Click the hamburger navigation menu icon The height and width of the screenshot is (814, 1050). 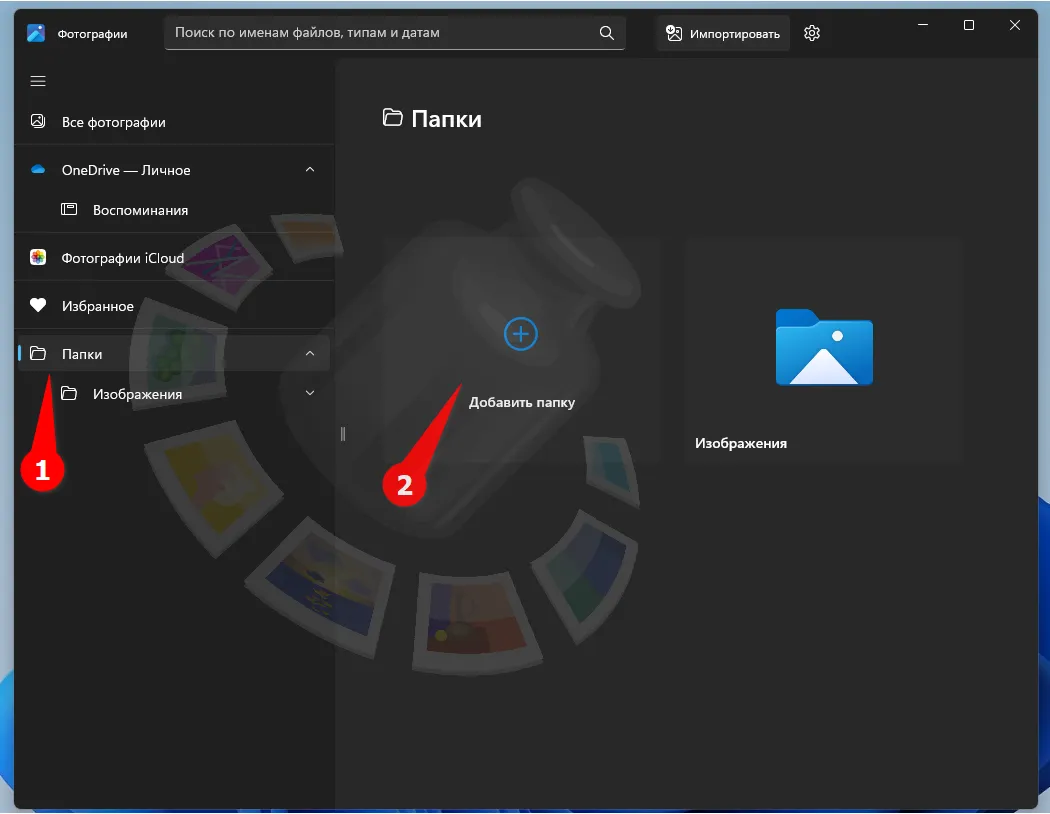click(x=38, y=81)
